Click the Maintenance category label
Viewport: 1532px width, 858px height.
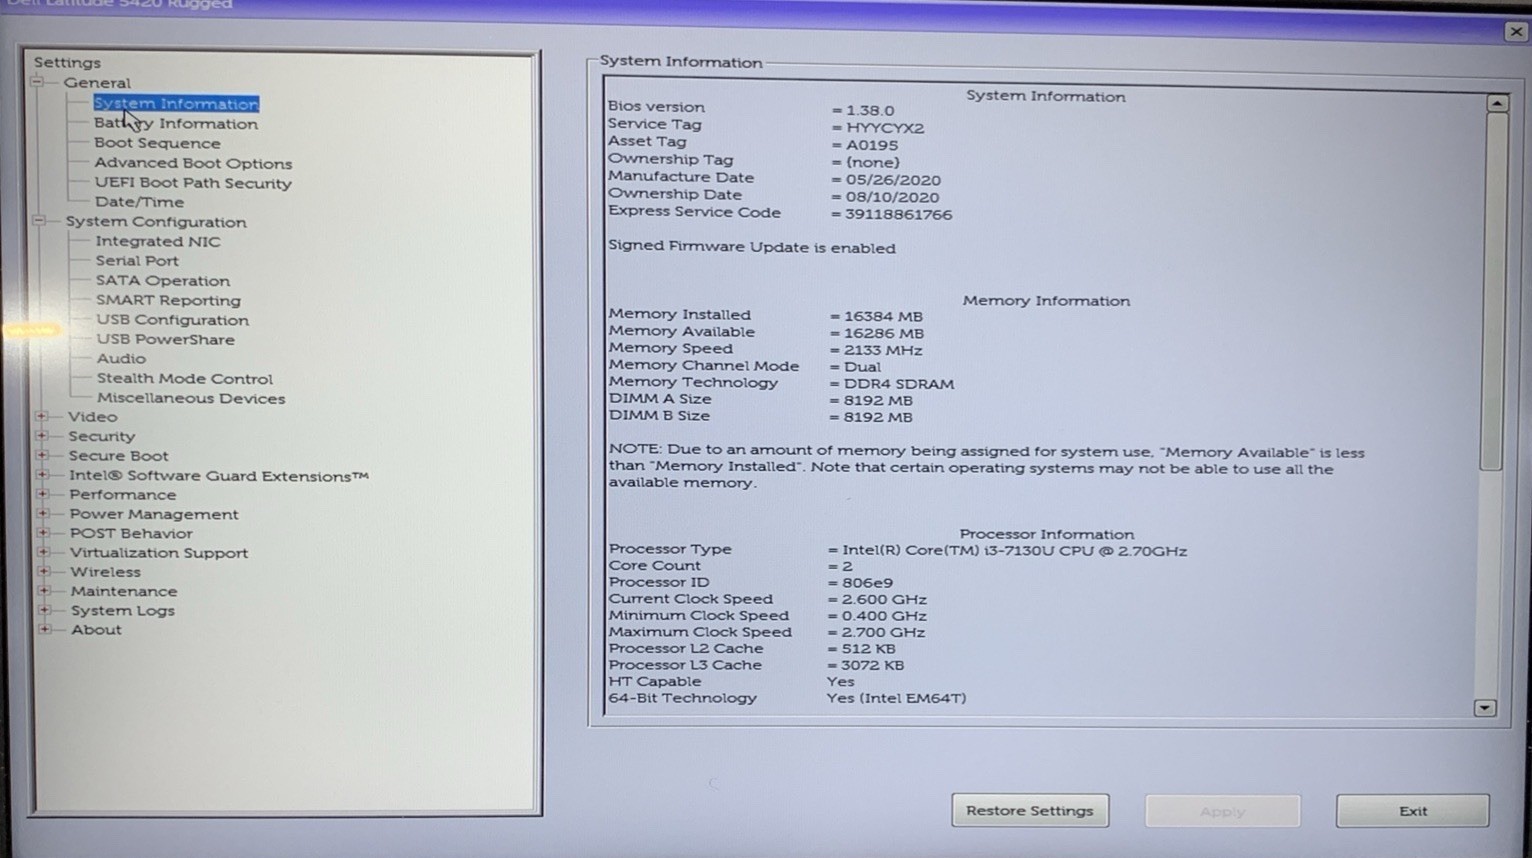123,591
